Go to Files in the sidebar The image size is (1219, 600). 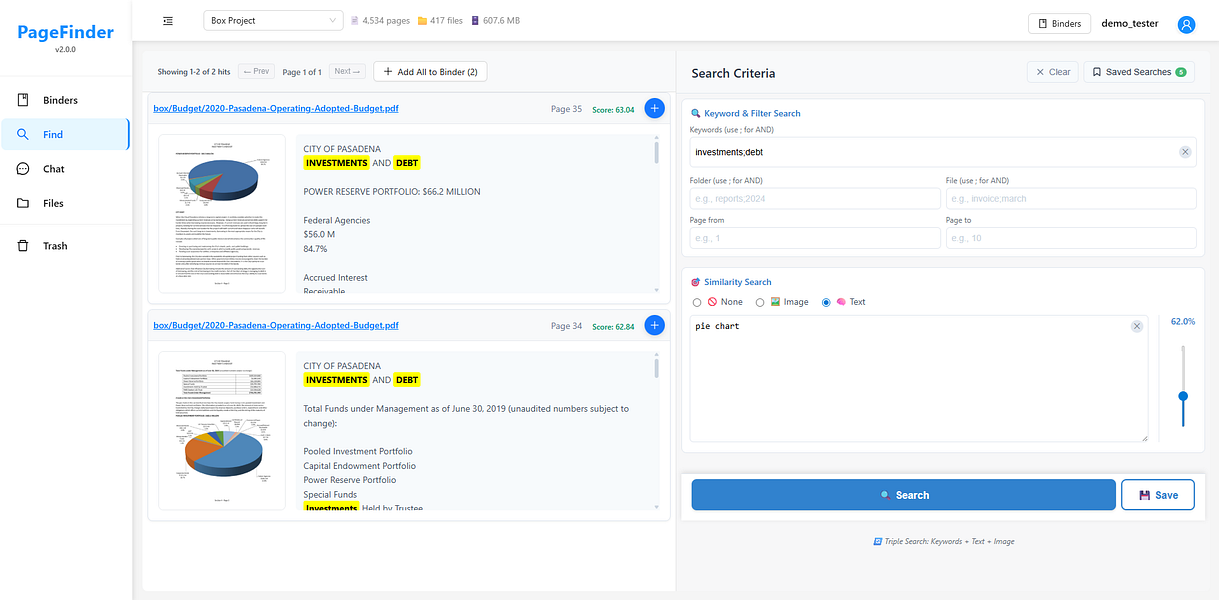click(66, 203)
